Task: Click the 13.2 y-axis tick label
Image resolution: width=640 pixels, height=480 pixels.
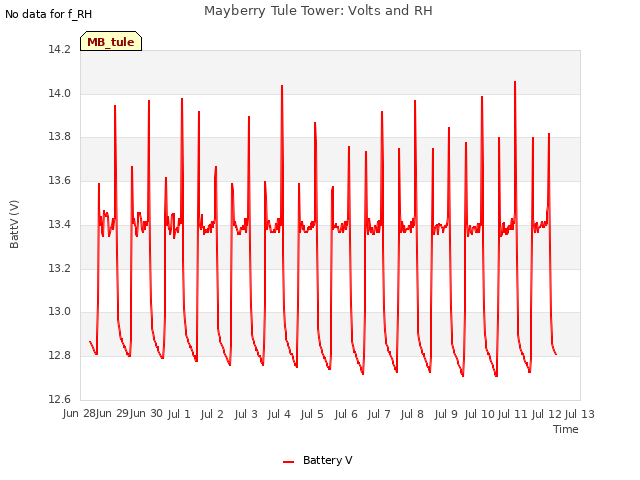Action: tap(60, 269)
